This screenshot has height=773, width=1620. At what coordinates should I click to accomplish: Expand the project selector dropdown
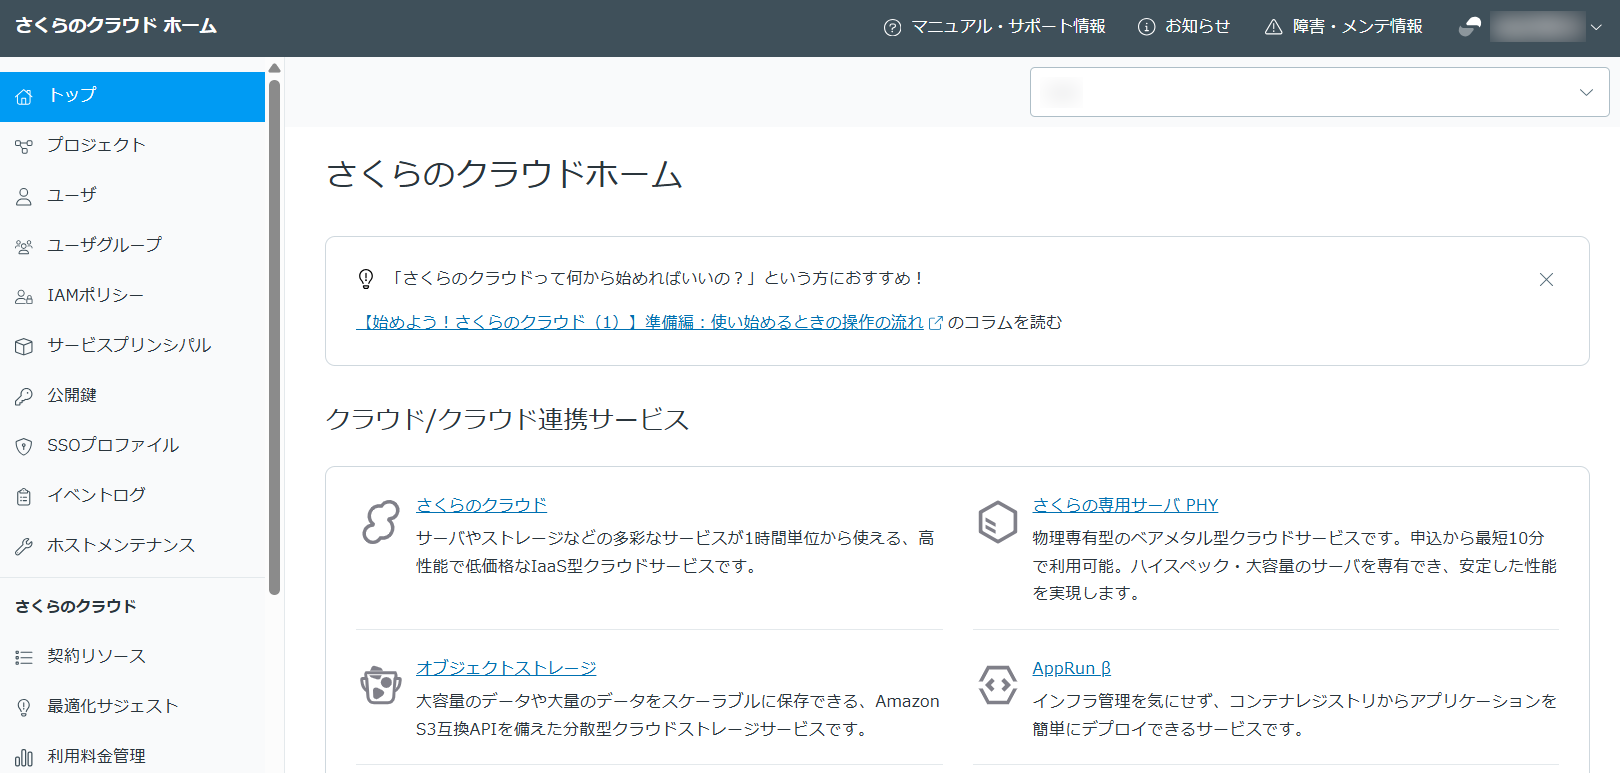pyautogui.click(x=1320, y=92)
